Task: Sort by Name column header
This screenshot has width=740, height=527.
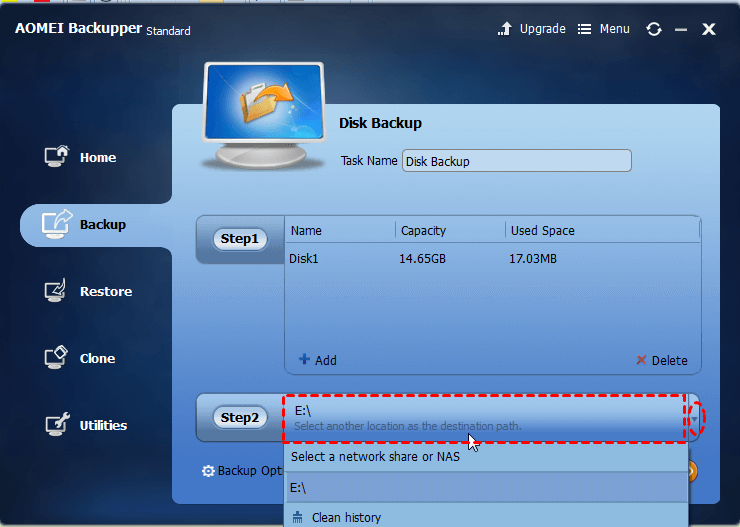Action: (306, 231)
